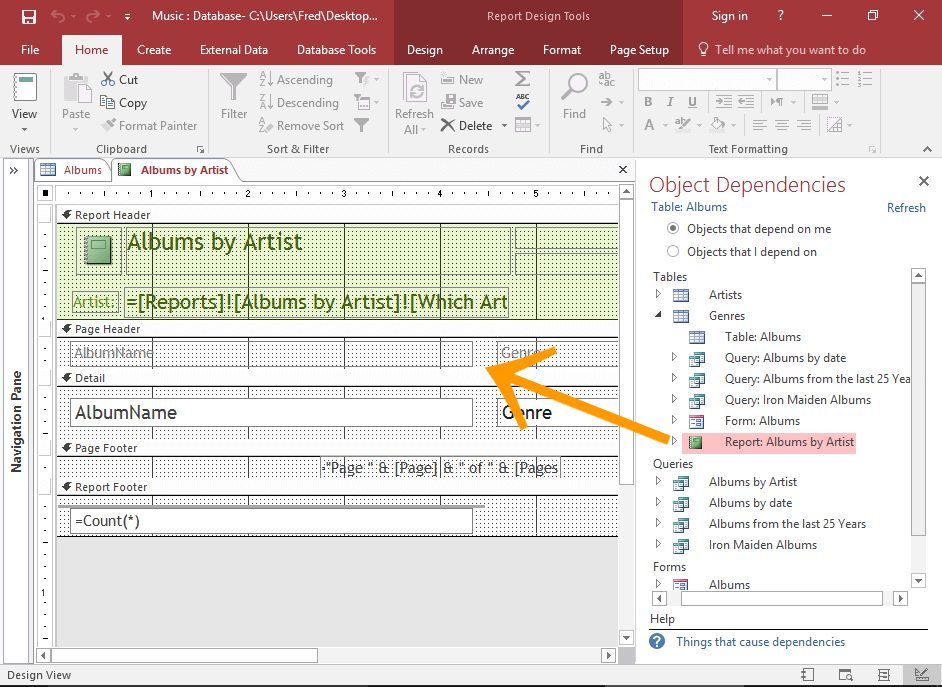942x687 pixels.
Task: Click the font color button
Action: 651,126
